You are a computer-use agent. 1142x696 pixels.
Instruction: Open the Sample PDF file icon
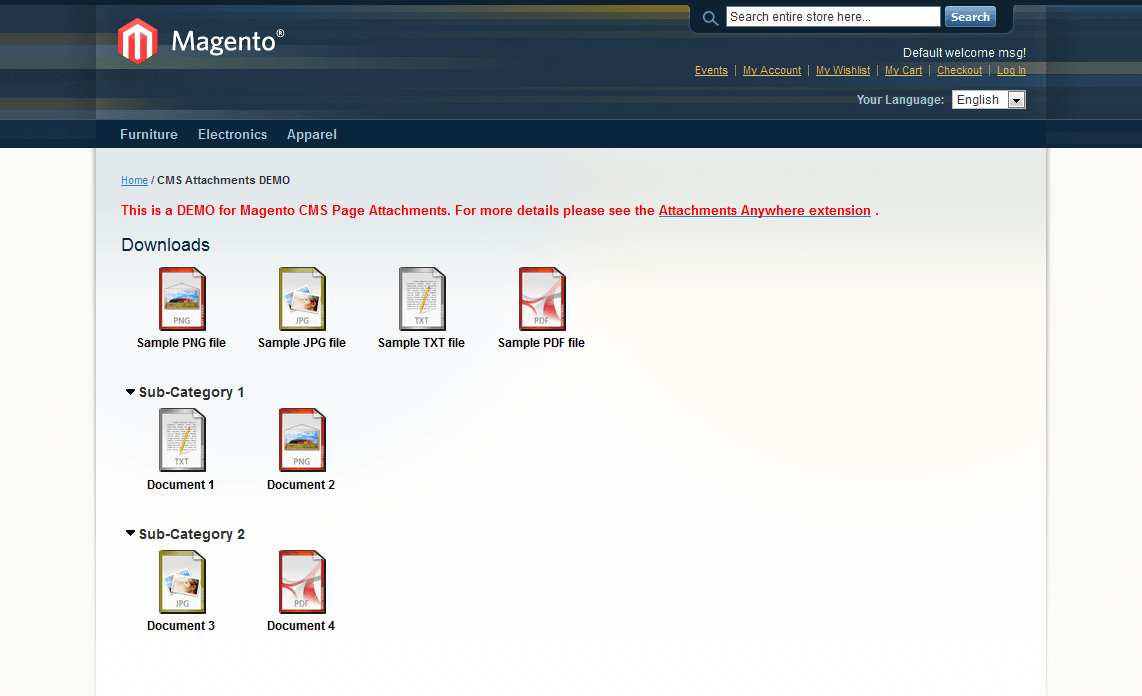coord(542,299)
